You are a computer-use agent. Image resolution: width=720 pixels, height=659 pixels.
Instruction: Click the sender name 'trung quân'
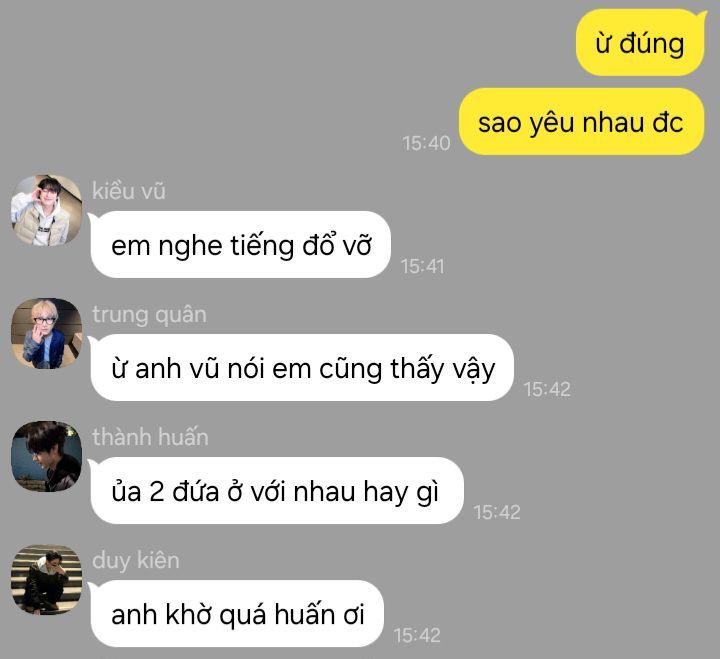tap(149, 315)
